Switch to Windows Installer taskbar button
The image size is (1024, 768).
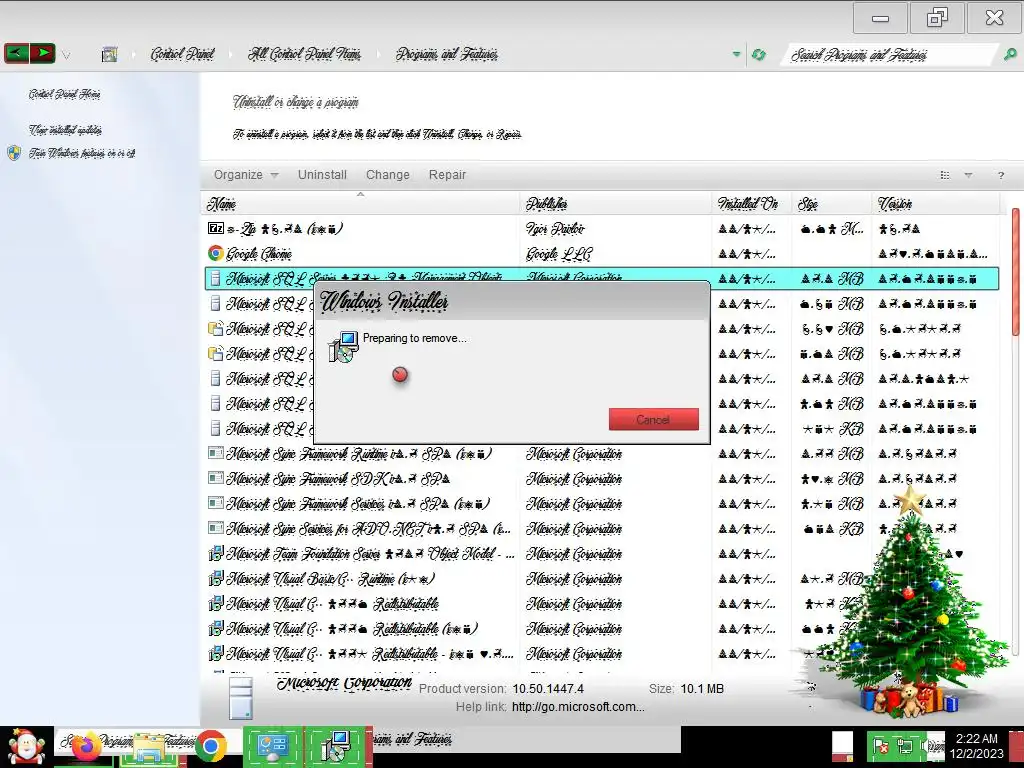pyautogui.click(x=337, y=746)
